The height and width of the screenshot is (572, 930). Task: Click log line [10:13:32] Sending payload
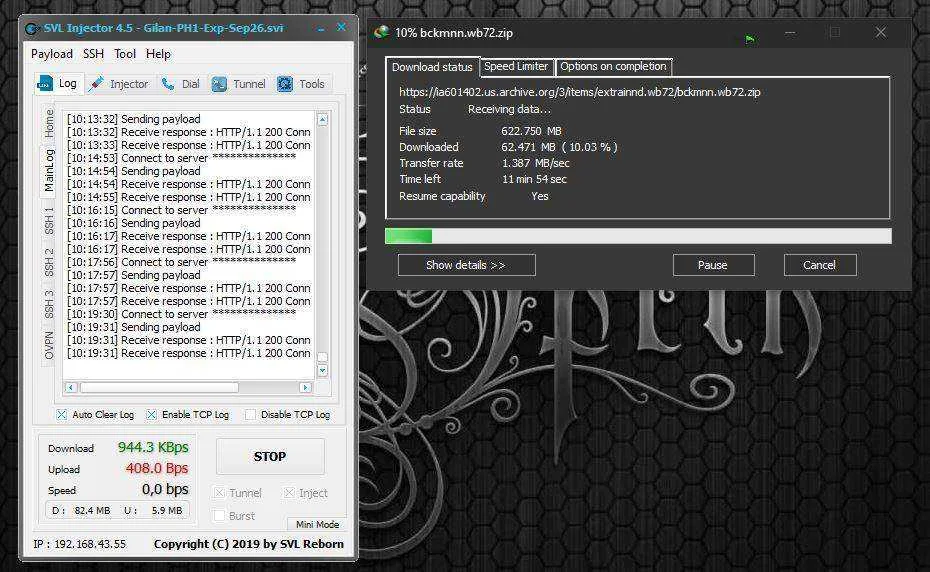pos(133,119)
